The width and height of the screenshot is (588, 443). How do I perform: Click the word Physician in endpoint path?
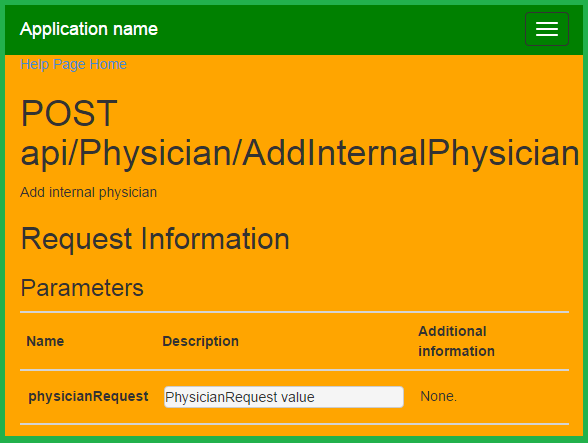coord(155,153)
